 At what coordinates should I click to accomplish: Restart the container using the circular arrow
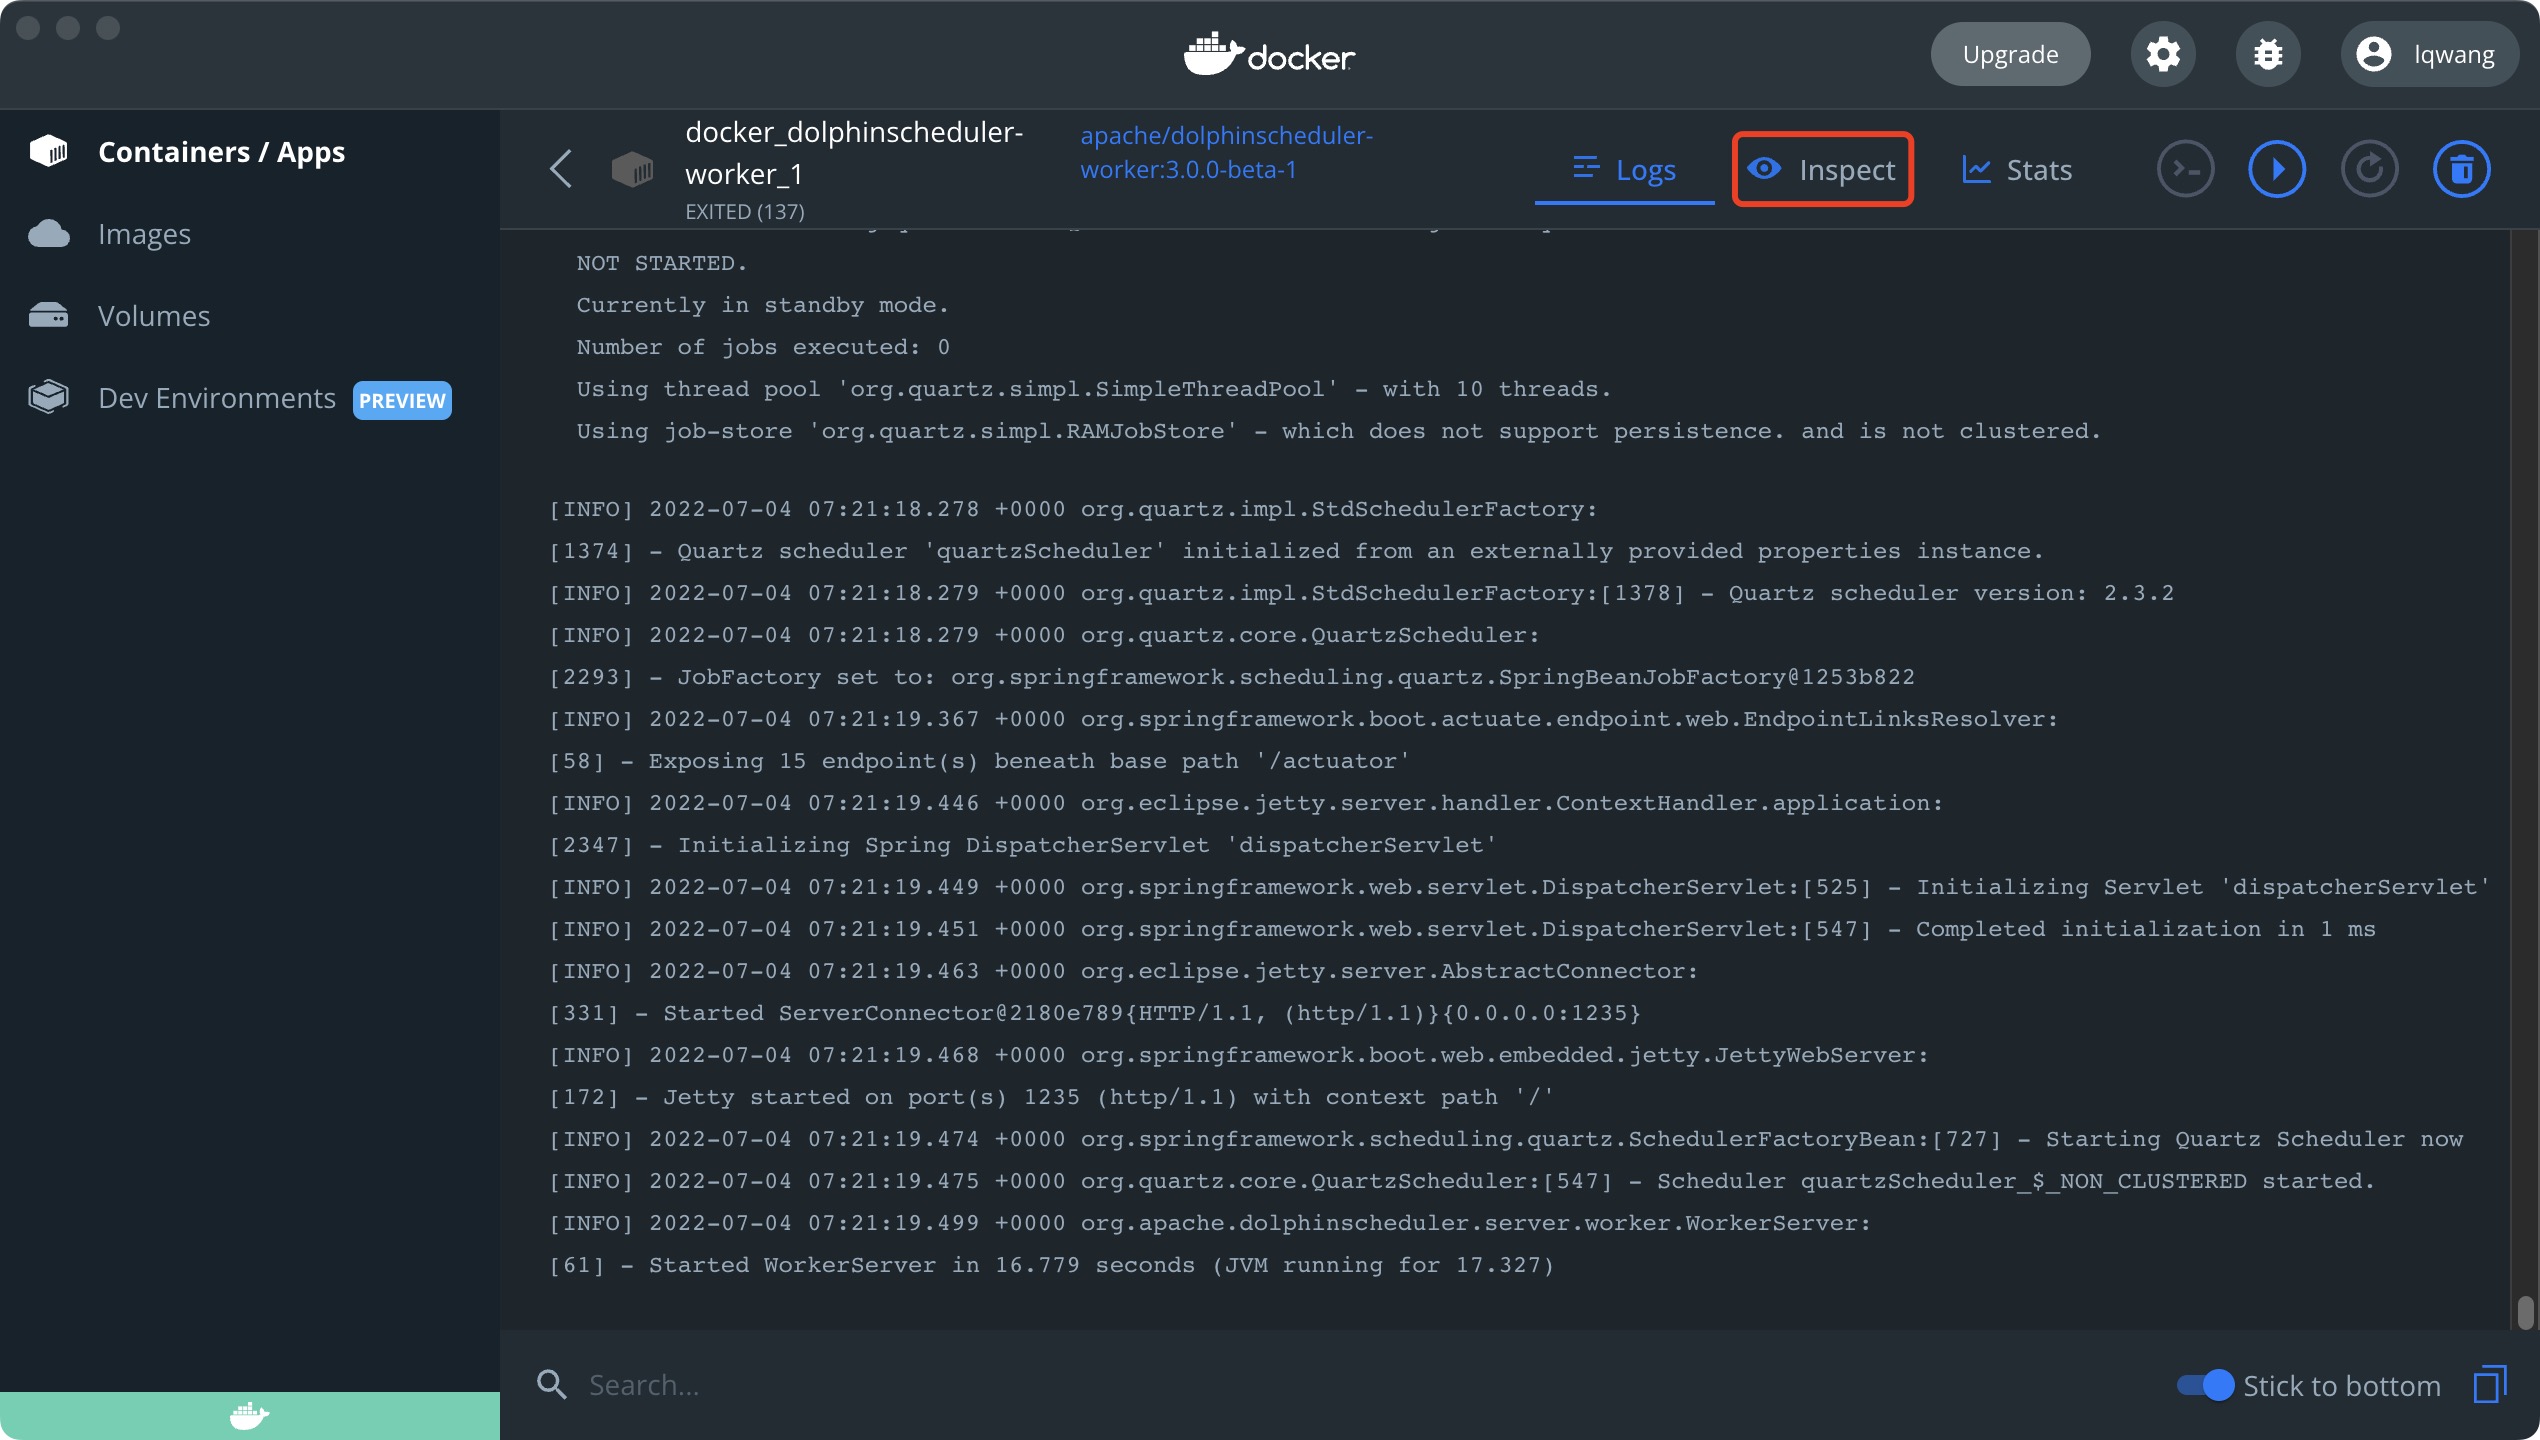2369,169
